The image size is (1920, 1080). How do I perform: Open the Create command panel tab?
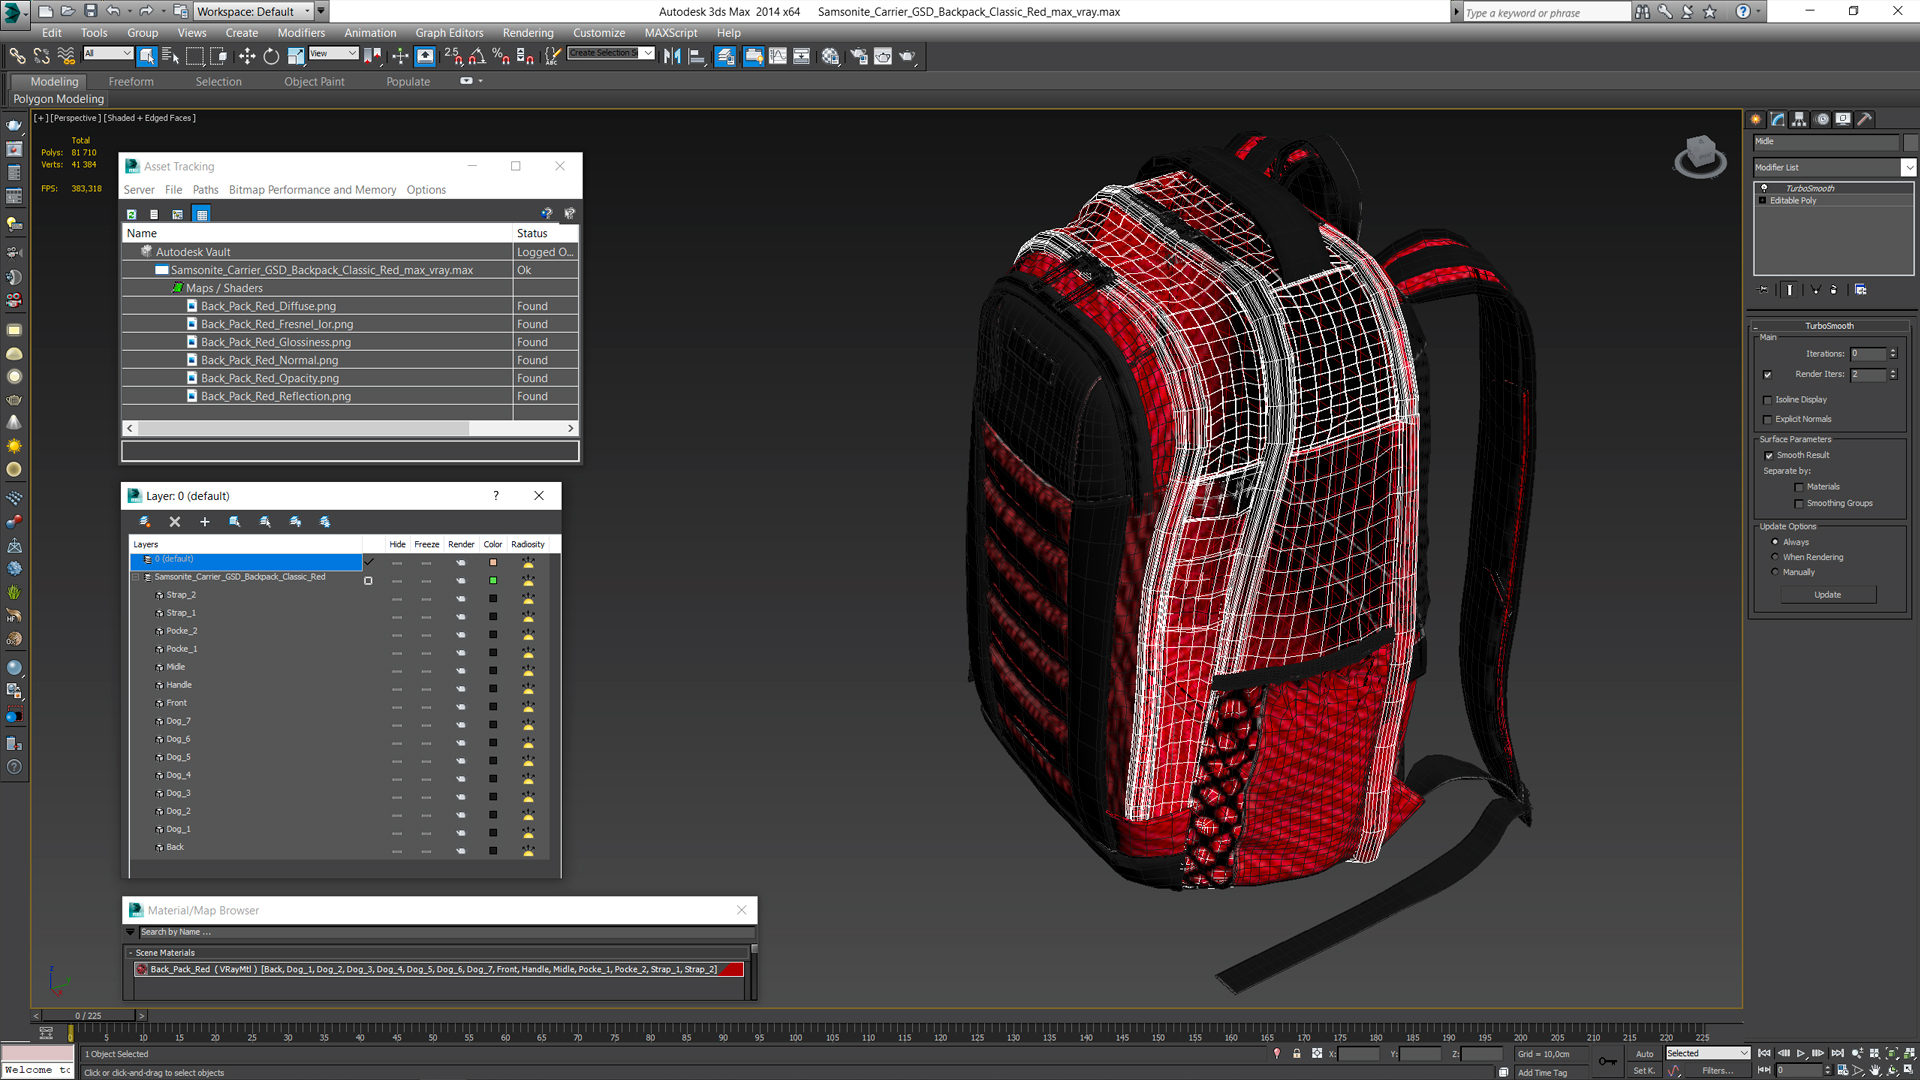tap(1757, 119)
